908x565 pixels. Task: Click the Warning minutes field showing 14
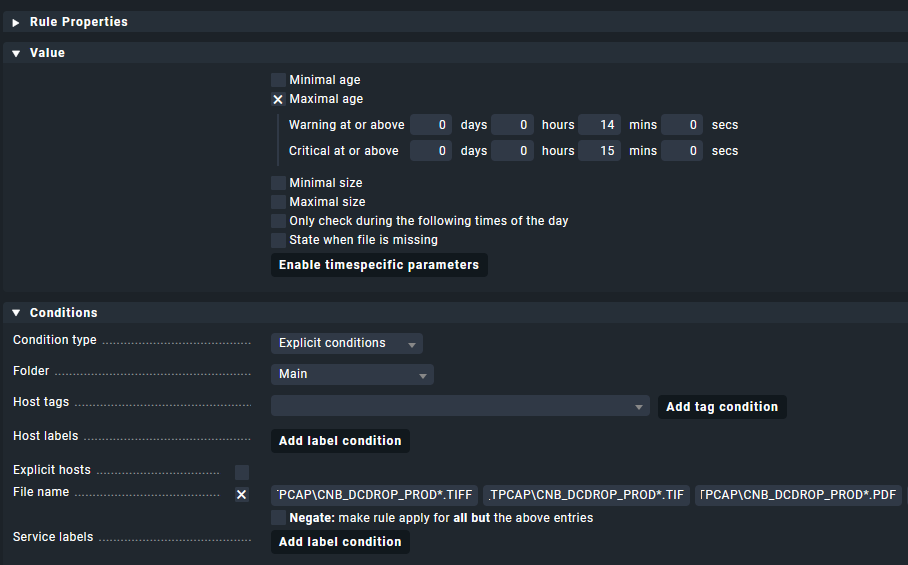coord(599,125)
